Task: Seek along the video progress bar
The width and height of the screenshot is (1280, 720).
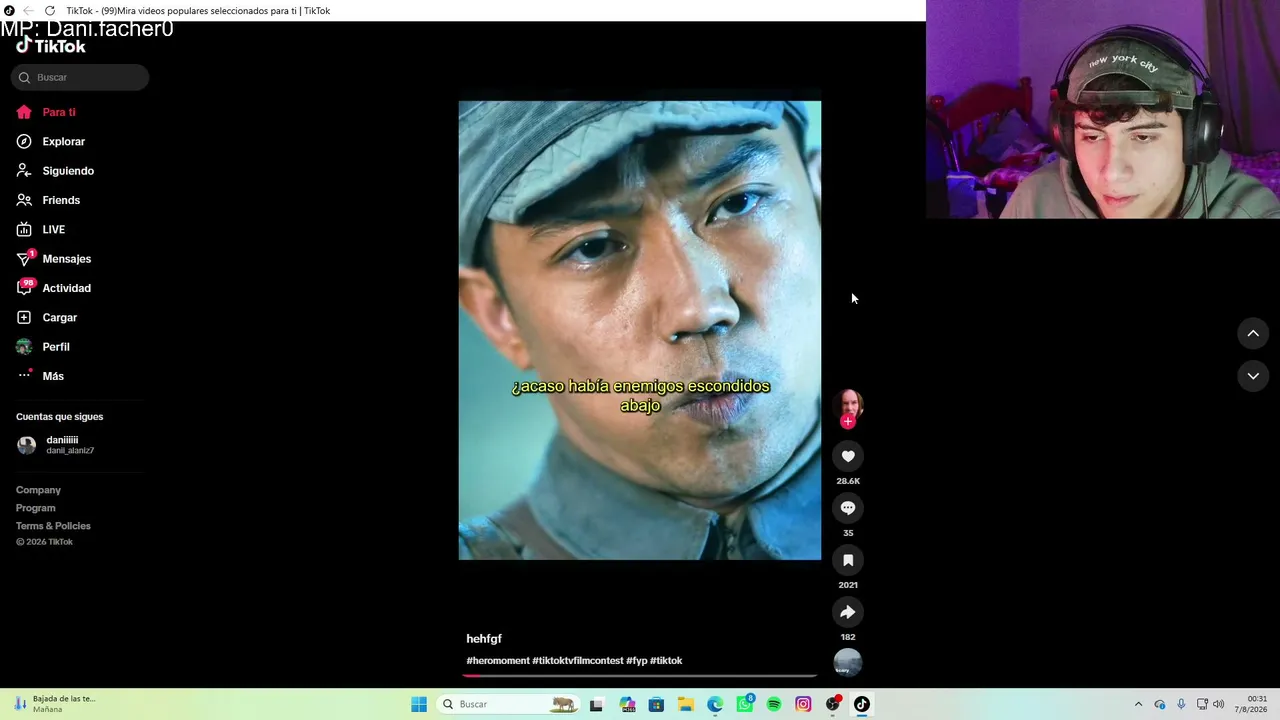Action: (640, 676)
